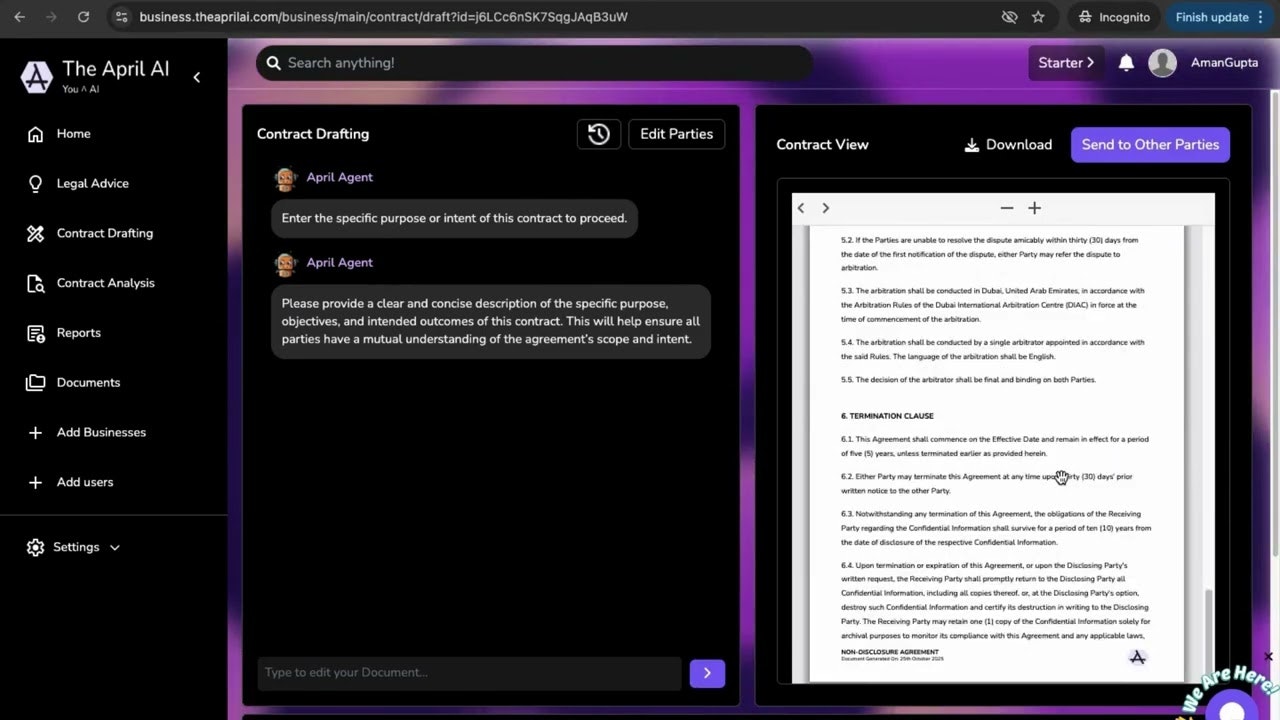
Task: Expand the Settings dropdown chevron
Action: tap(114, 547)
